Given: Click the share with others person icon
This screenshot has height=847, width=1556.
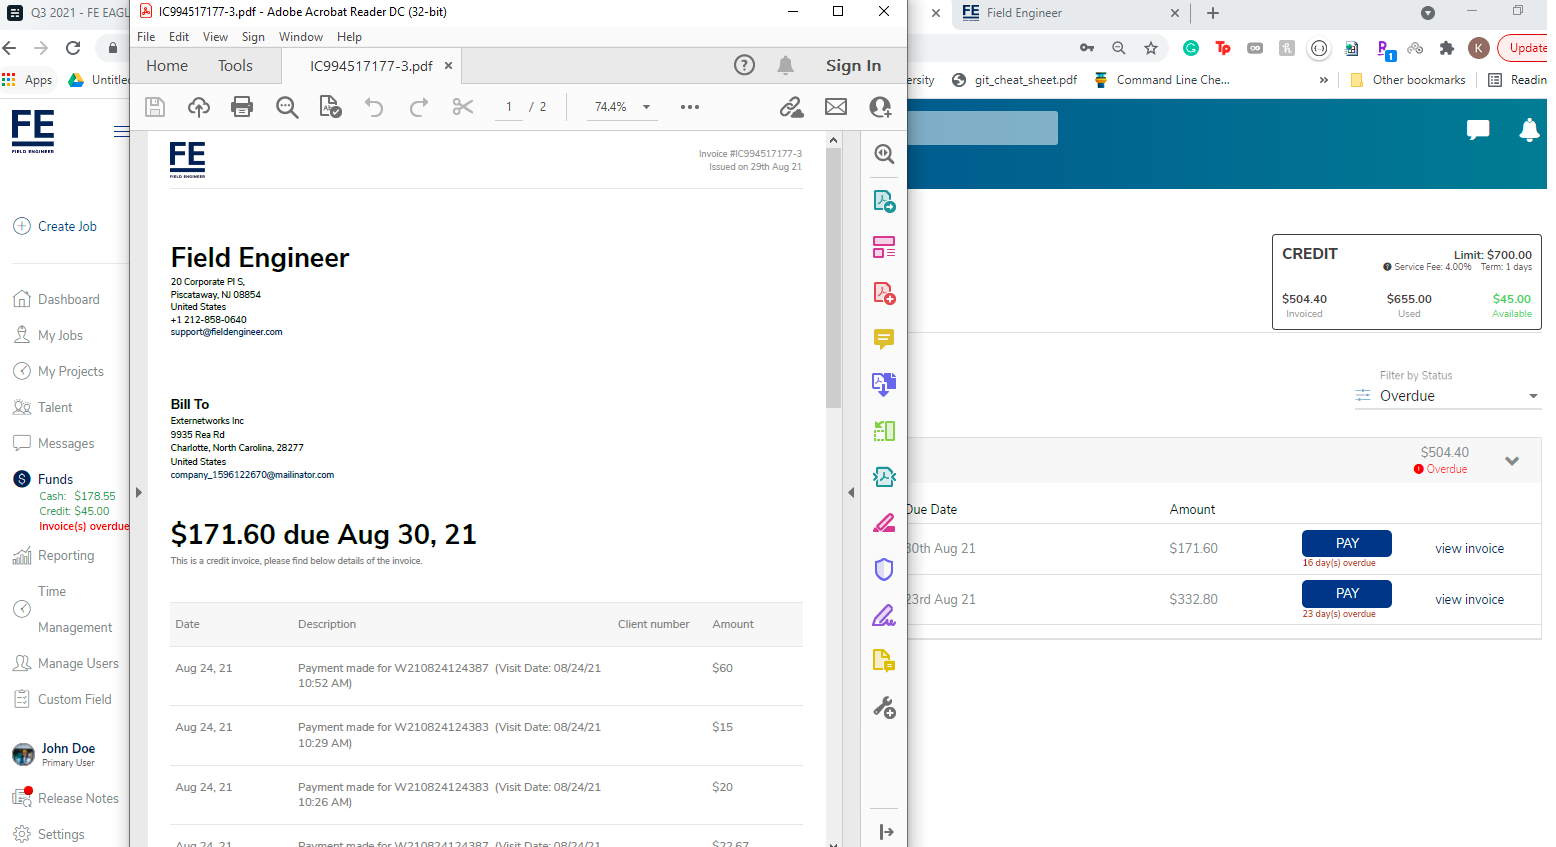Looking at the screenshot, I should [x=881, y=107].
